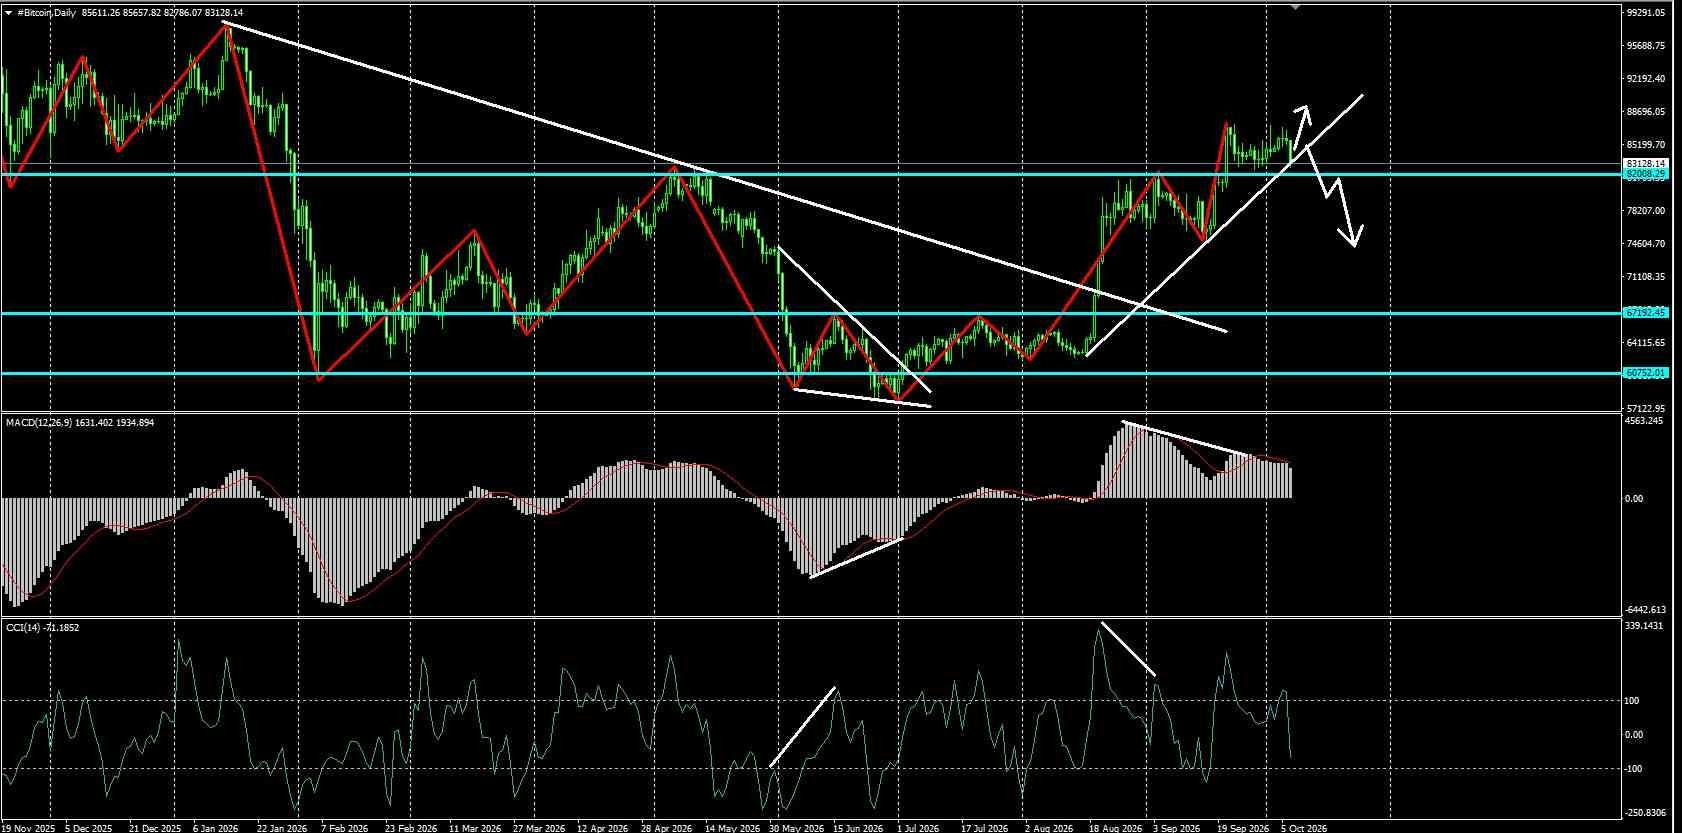
Task: Click the 92192.40 value on price axis
Action: tap(1646, 79)
